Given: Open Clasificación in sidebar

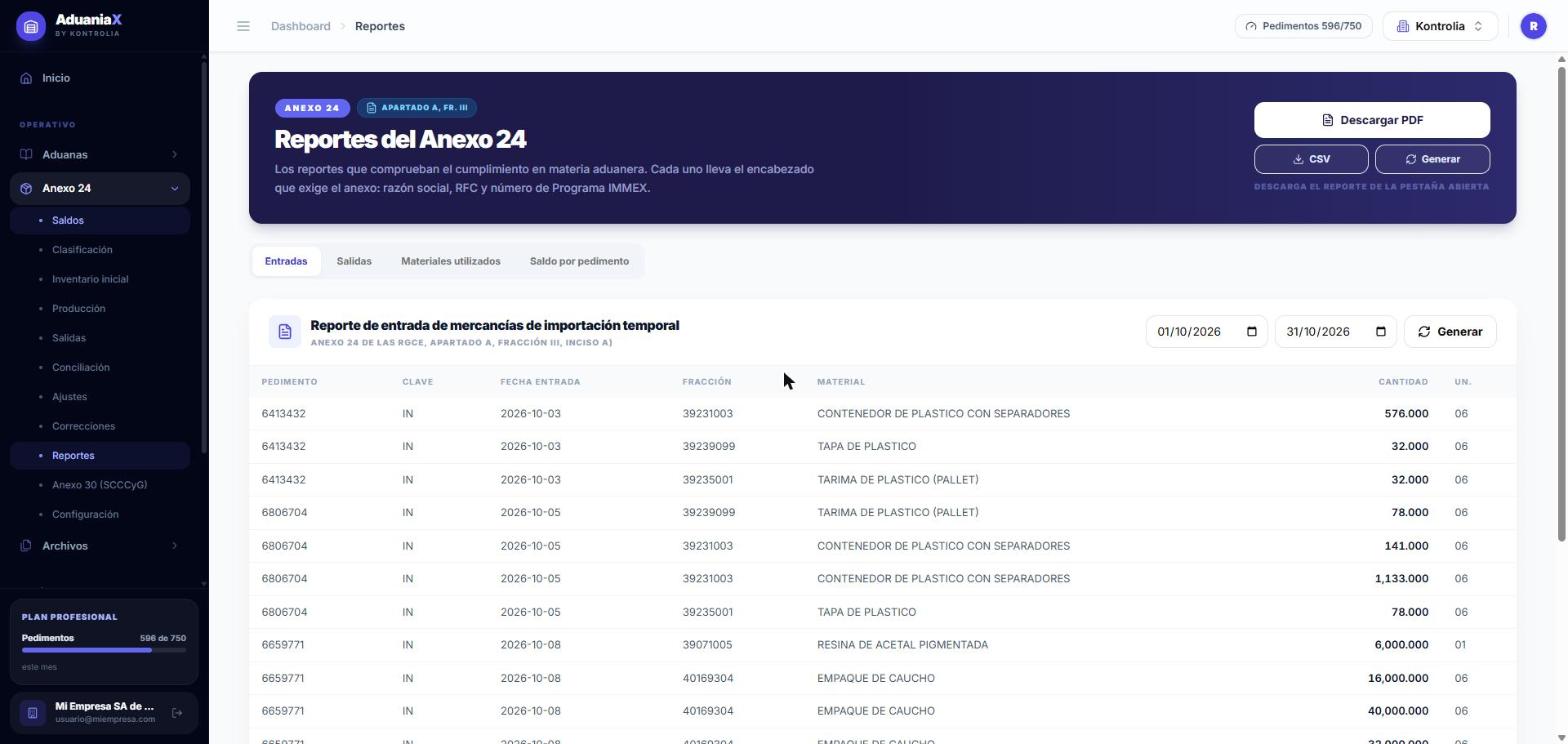Looking at the screenshot, I should coord(100,250).
